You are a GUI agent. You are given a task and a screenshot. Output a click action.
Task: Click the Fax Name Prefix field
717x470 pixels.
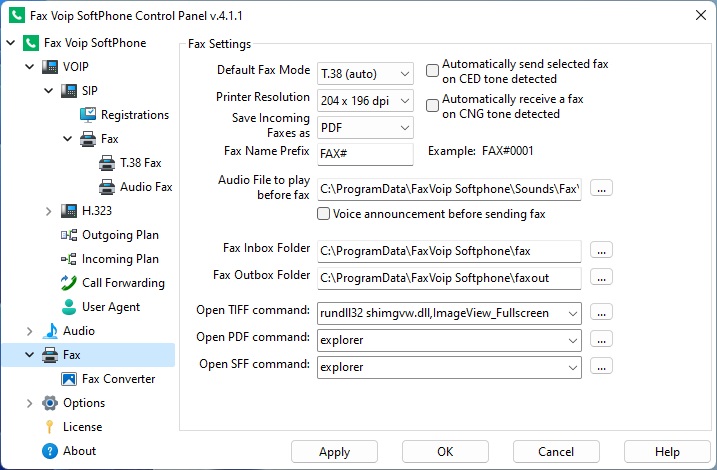coord(365,154)
